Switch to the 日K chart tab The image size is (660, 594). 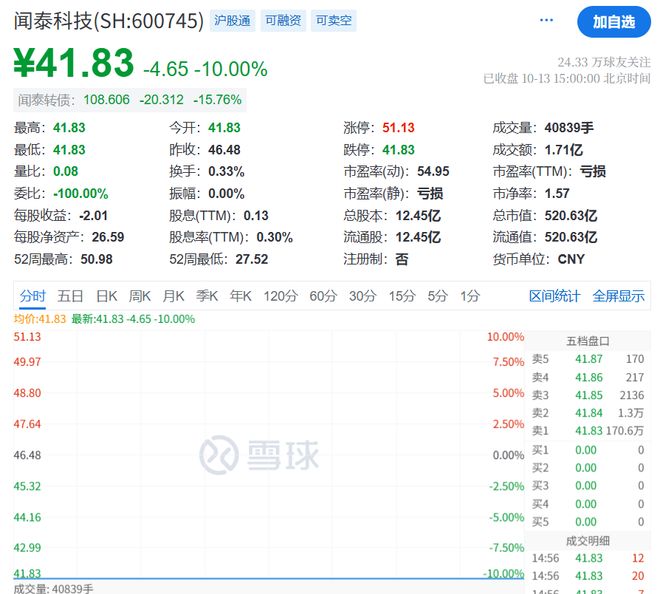click(x=107, y=296)
